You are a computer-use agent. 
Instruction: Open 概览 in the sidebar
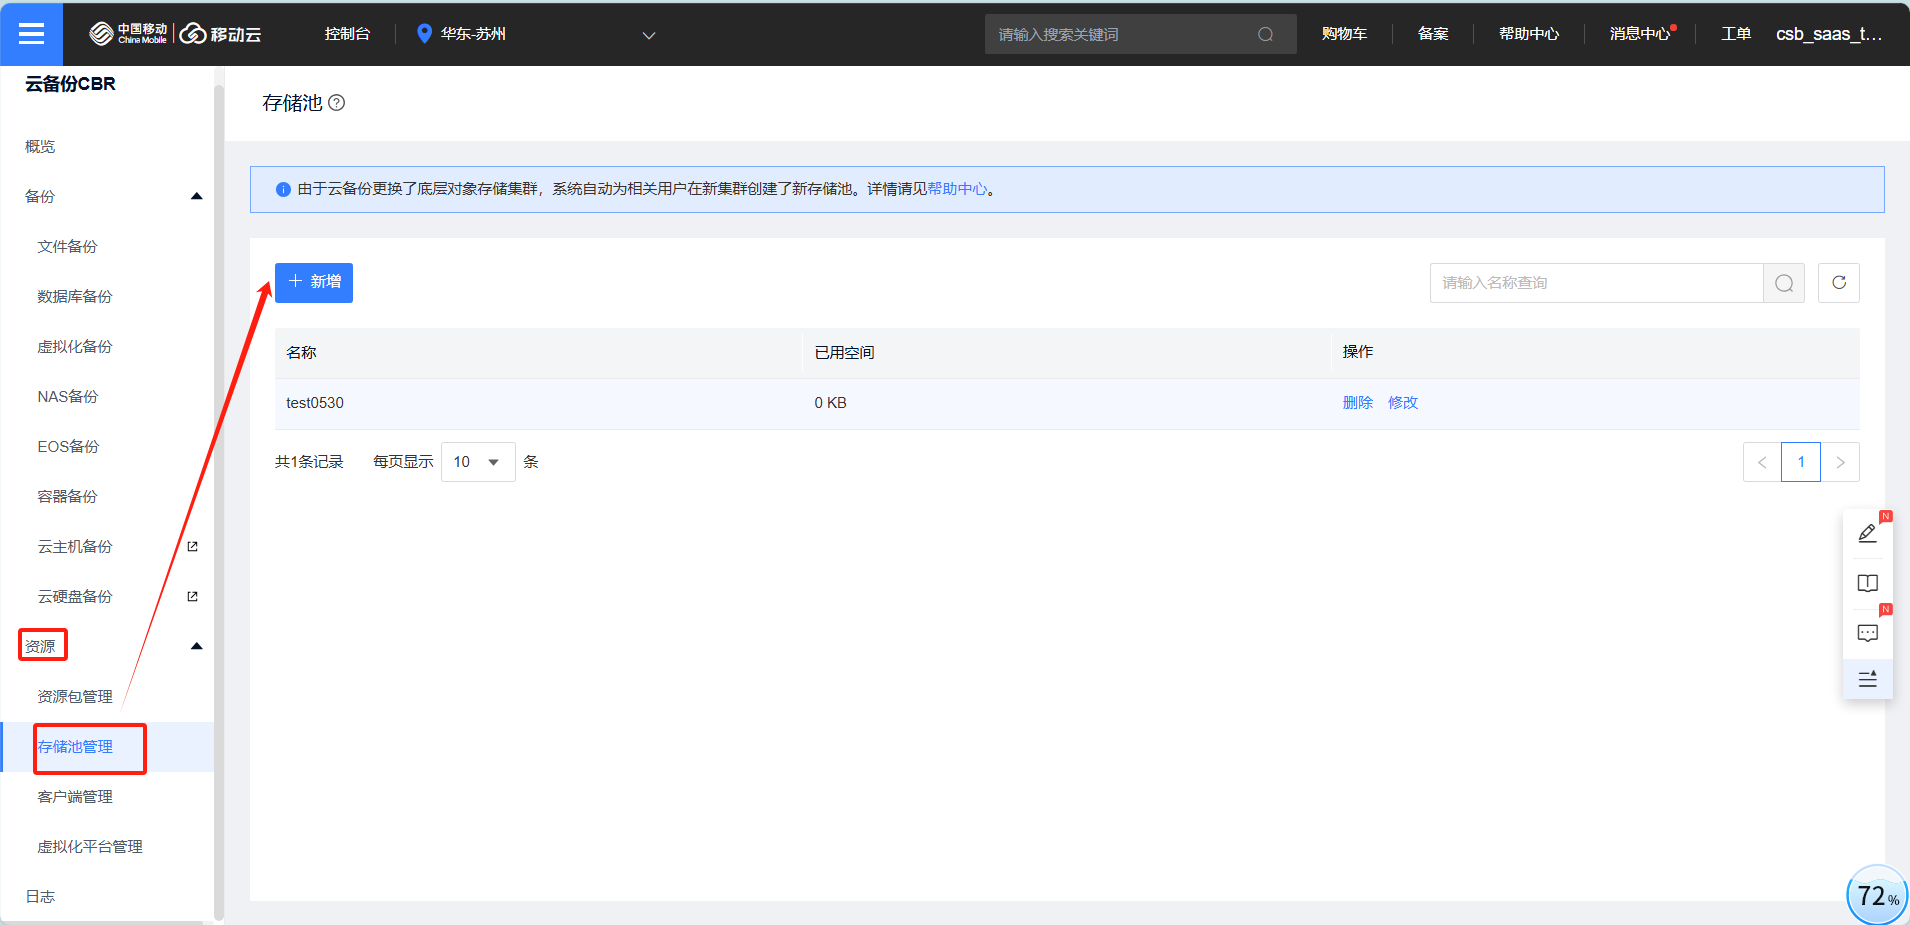[40, 146]
